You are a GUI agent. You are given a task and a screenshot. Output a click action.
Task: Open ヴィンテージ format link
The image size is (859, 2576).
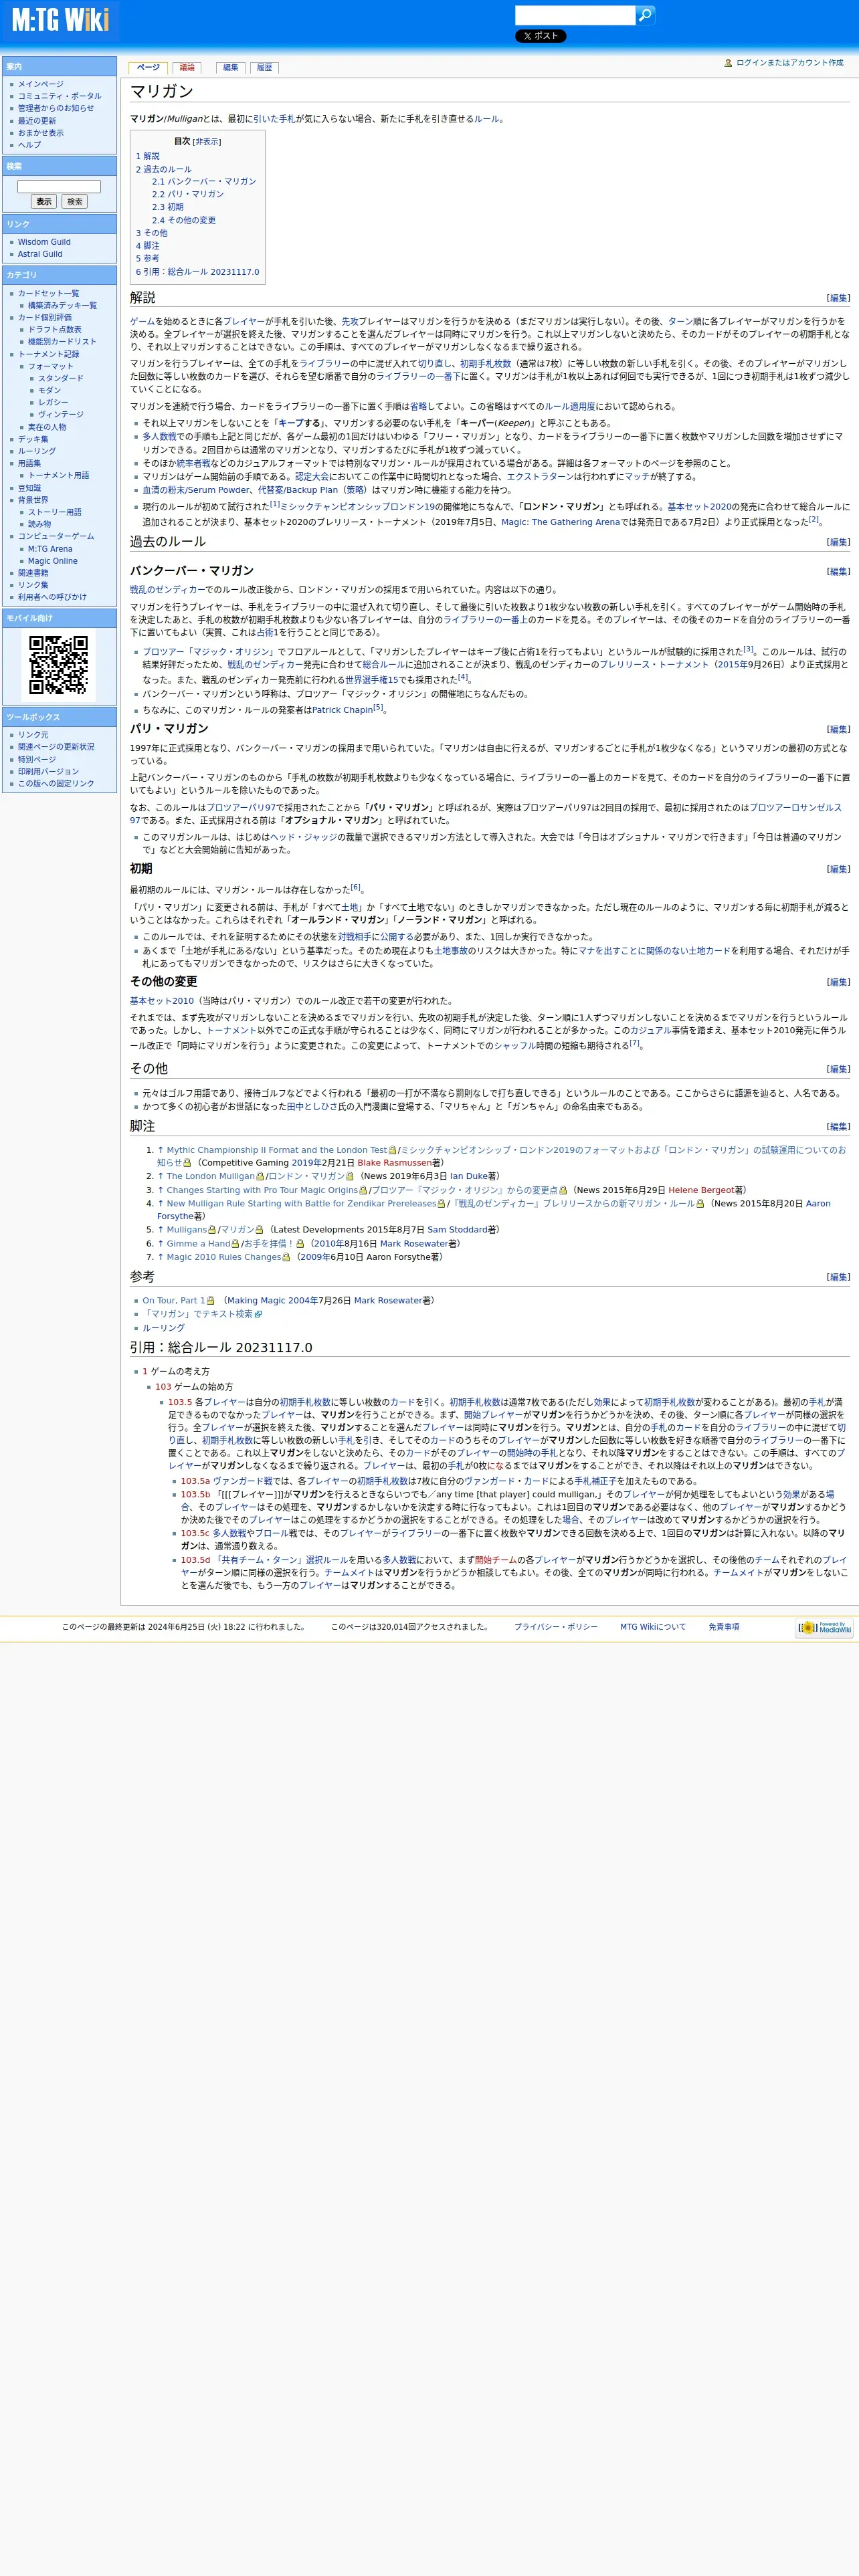61,414
